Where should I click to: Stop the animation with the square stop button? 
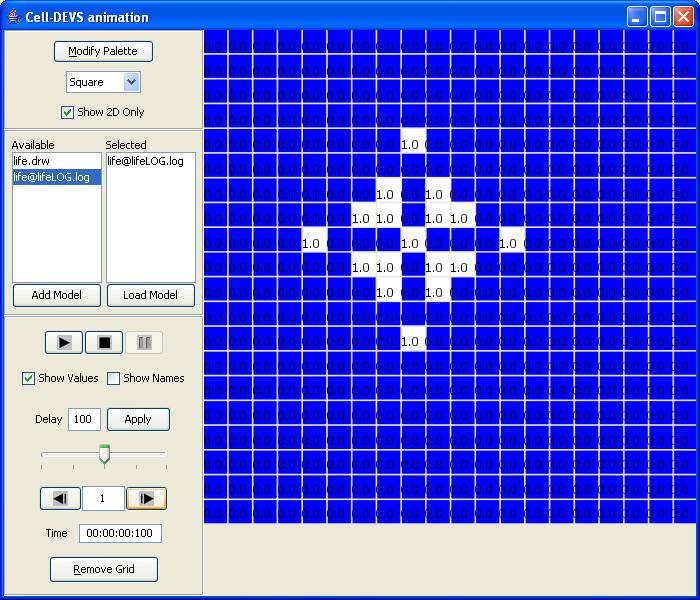pos(104,343)
